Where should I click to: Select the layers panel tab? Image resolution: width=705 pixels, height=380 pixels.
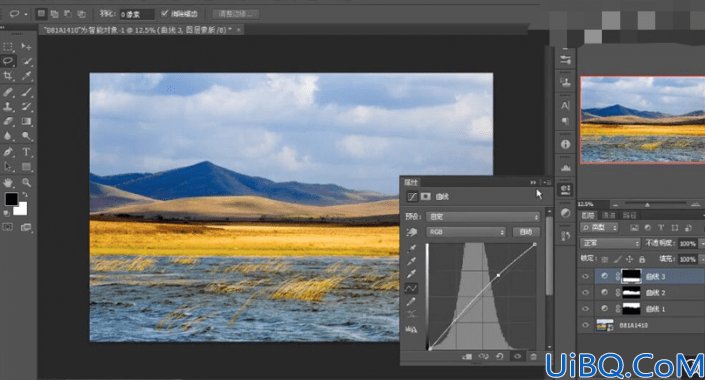click(588, 215)
